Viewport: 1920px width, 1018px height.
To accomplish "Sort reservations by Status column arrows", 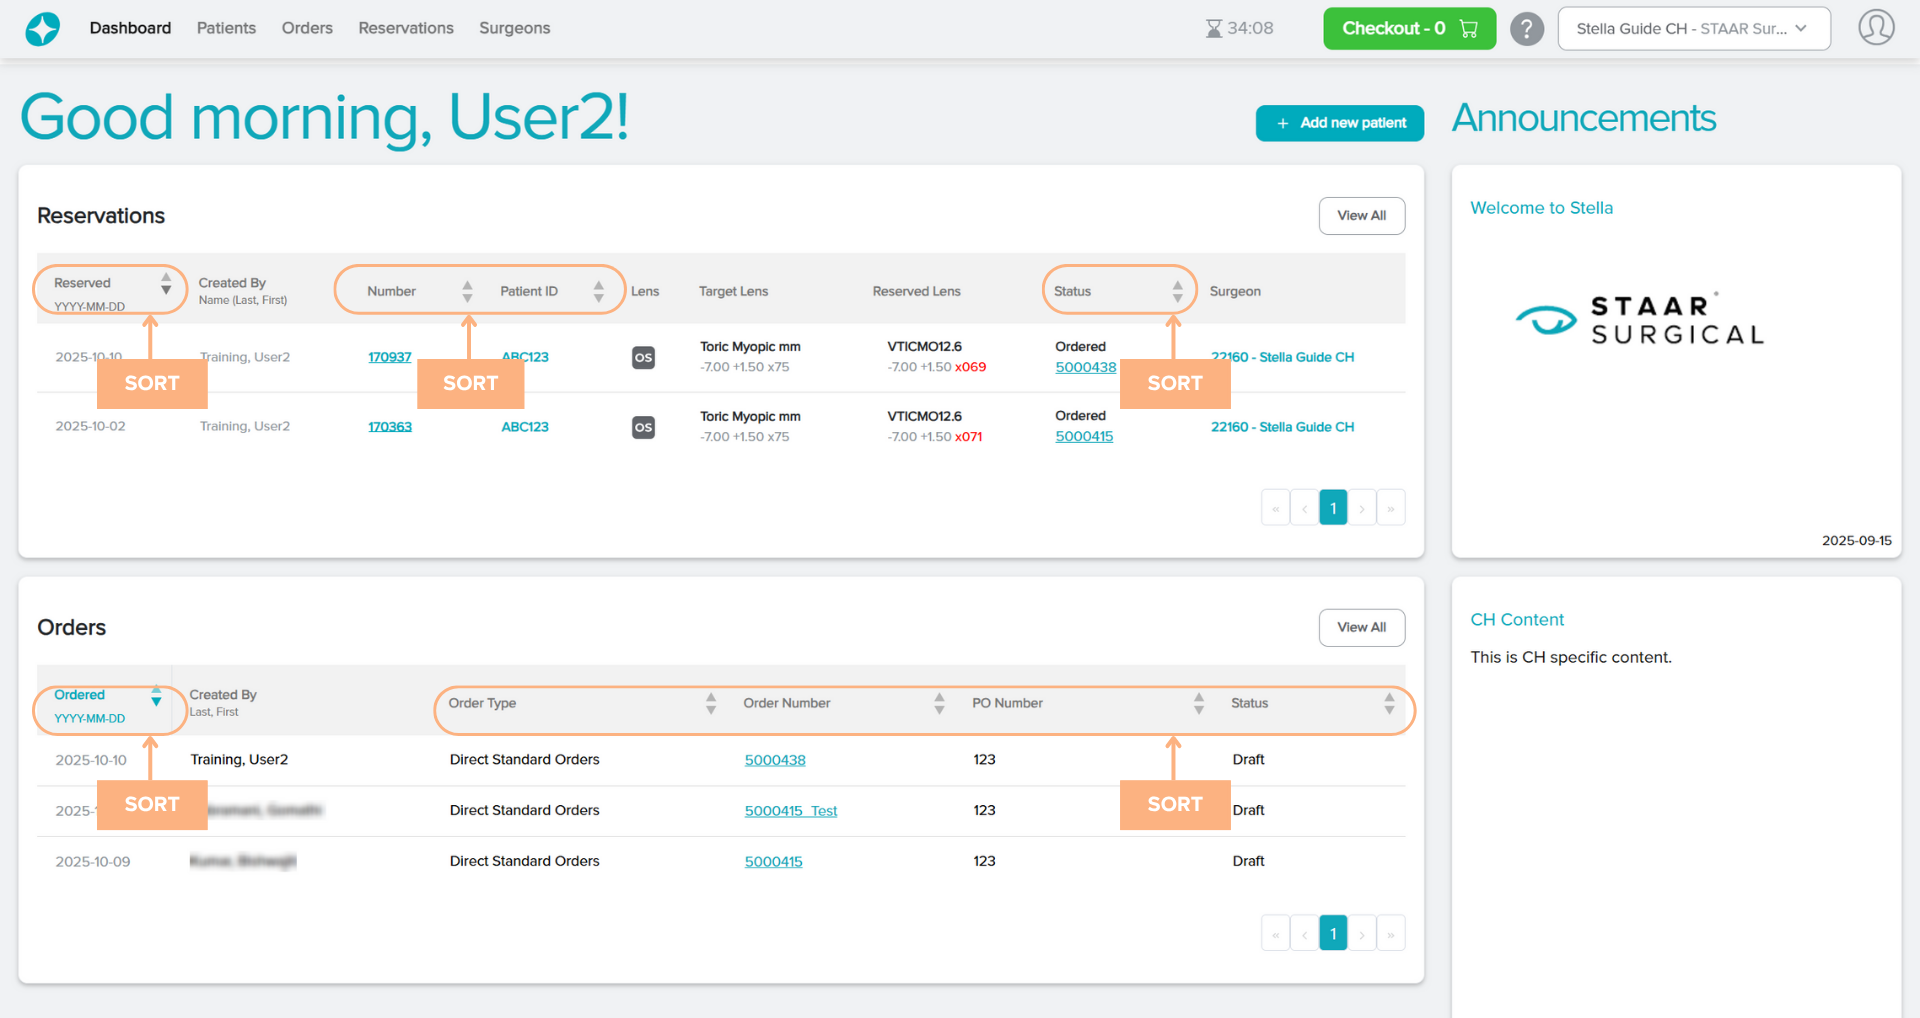I will point(1177,291).
